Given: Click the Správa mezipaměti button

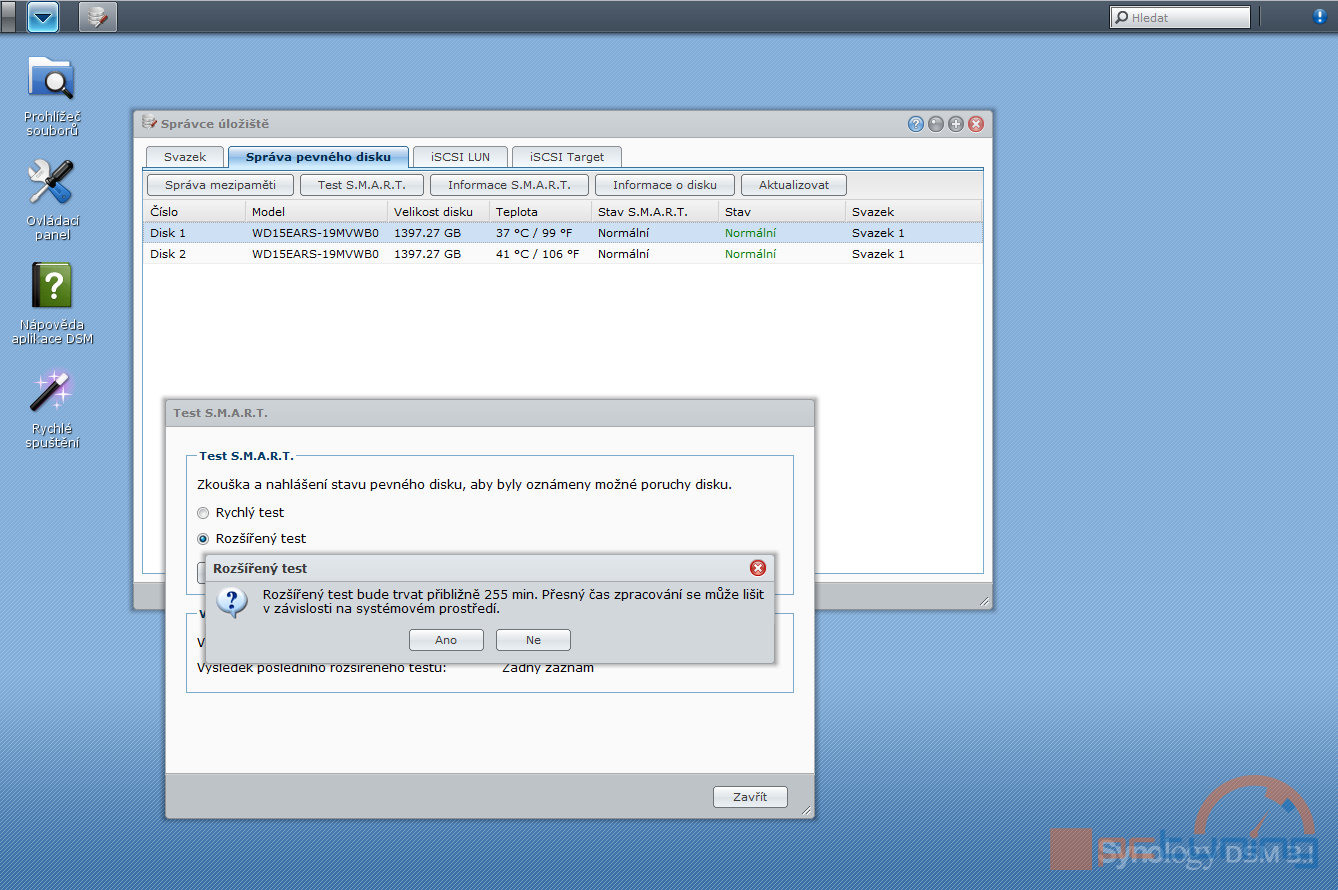Looking at the screenshot, I should tap(220, 185).
